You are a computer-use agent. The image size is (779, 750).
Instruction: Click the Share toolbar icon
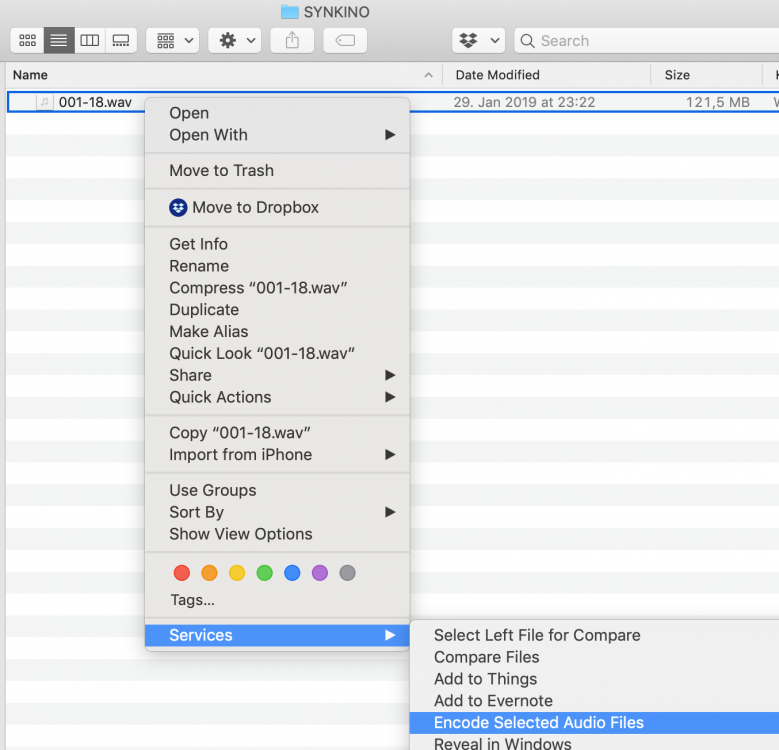coord(292,41)
